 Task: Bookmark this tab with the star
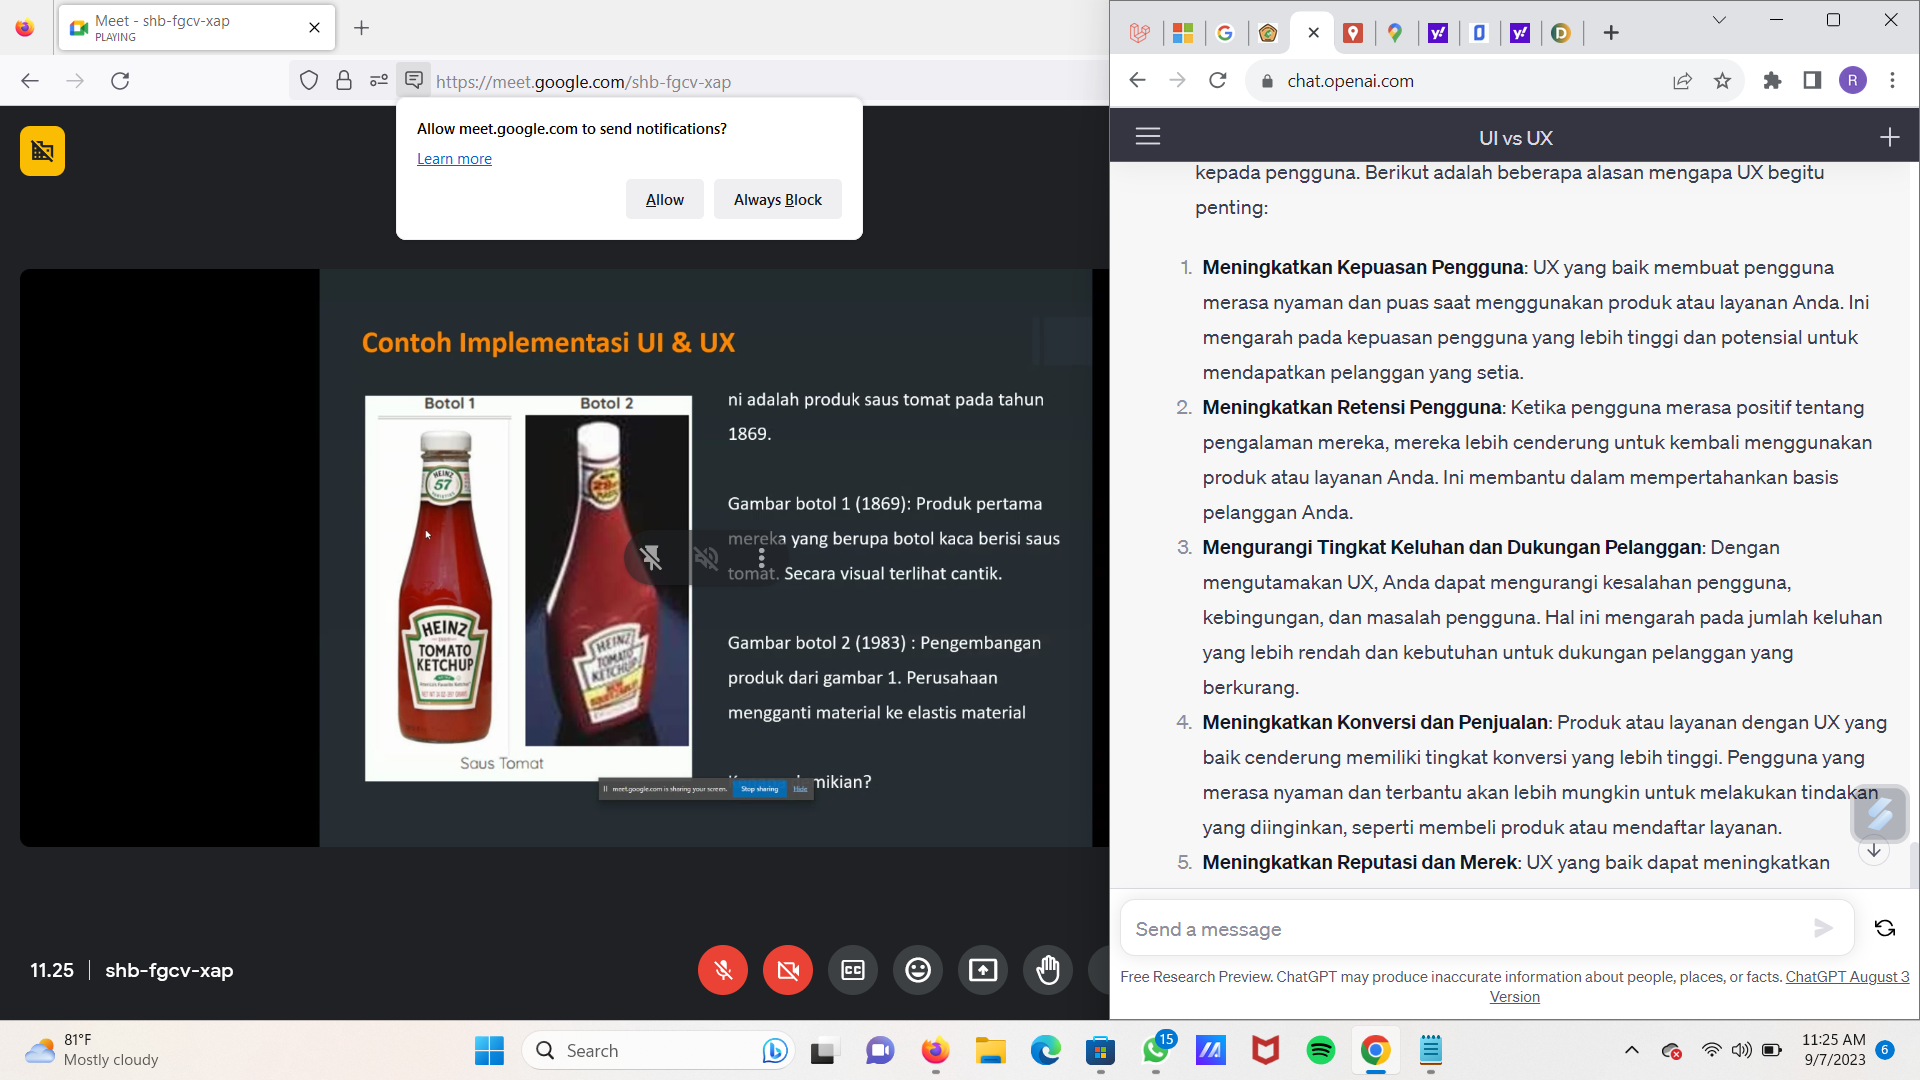(x=1722, y=81)
